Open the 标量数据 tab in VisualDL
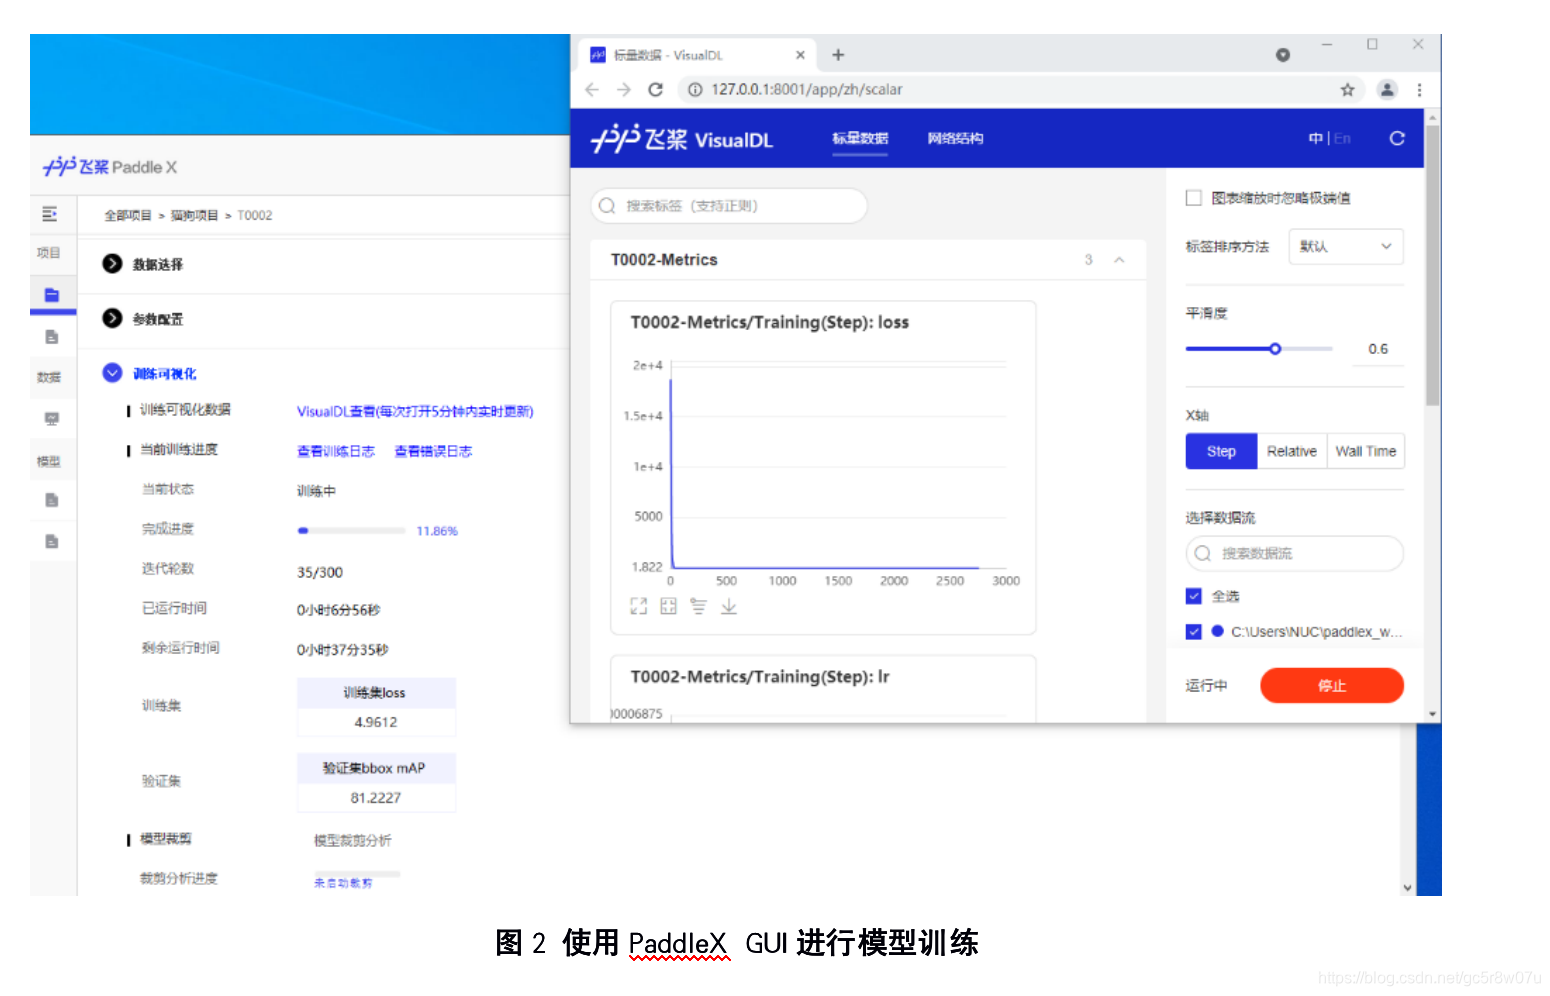This screenshot has height=996, width=1550. click(x=860, y=138)
